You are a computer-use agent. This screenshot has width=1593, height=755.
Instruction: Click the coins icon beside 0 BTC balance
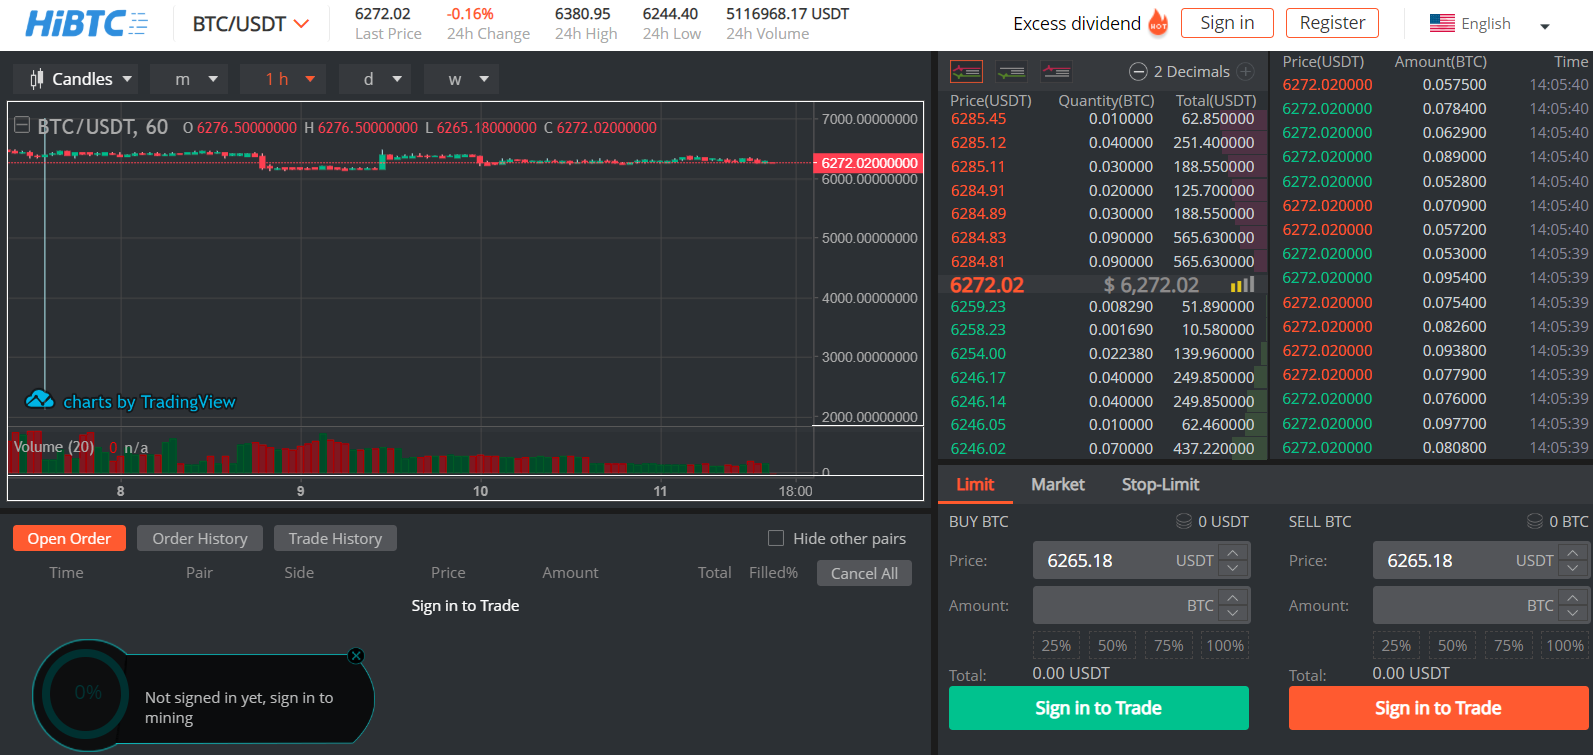click(x=1535, y=521)
